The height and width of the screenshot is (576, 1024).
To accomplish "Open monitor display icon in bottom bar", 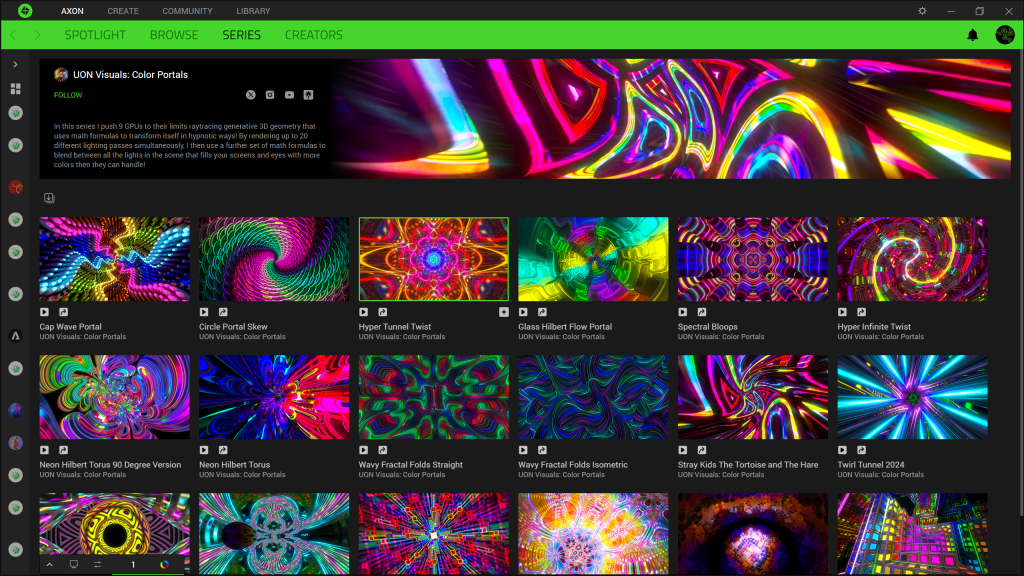I will (x=74, y=564).
